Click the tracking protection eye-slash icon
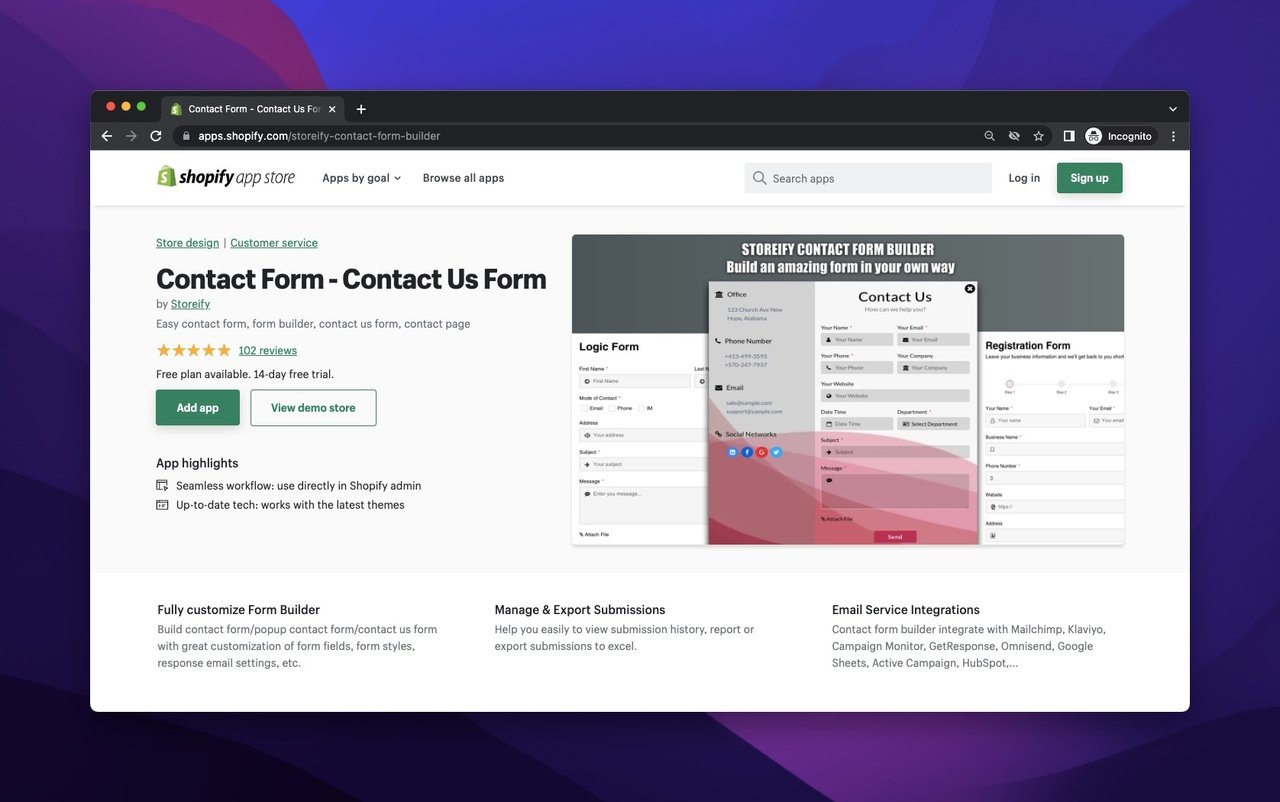Image resolution: width=1280 pixels, height=802 pixels. click(x=1014, y=136)
